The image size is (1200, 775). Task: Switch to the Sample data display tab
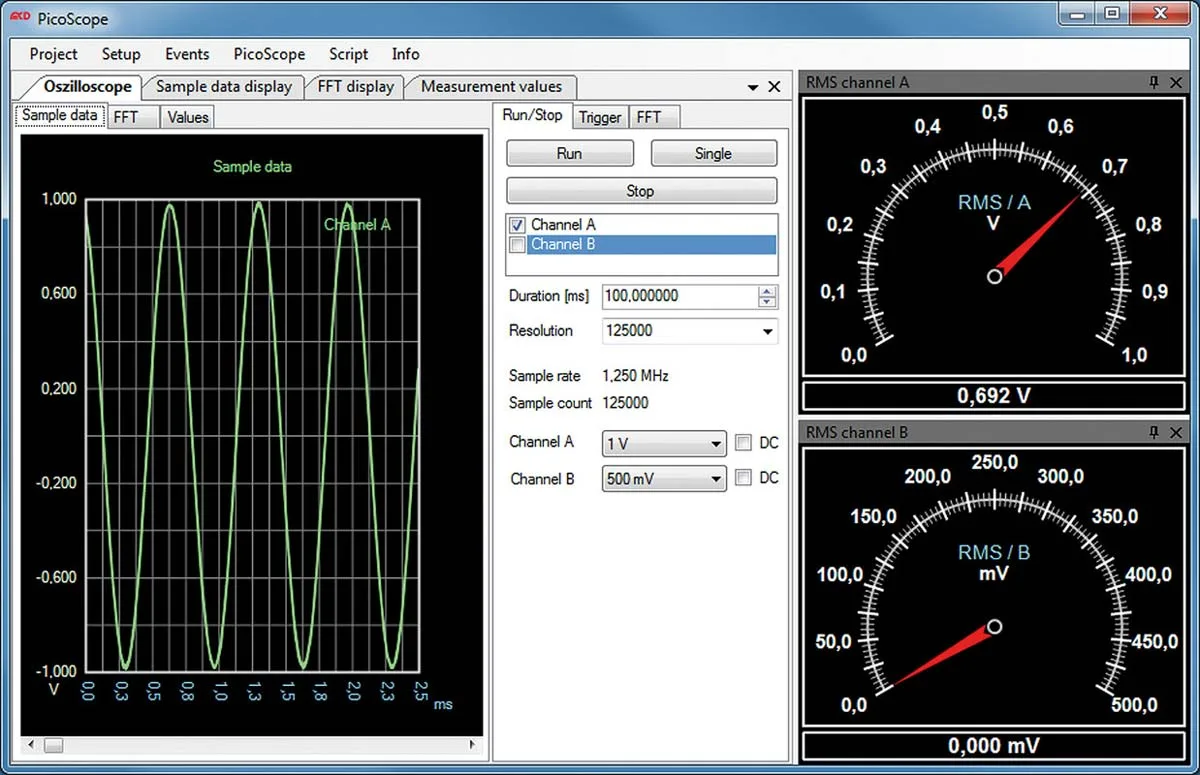coord(224,87)
